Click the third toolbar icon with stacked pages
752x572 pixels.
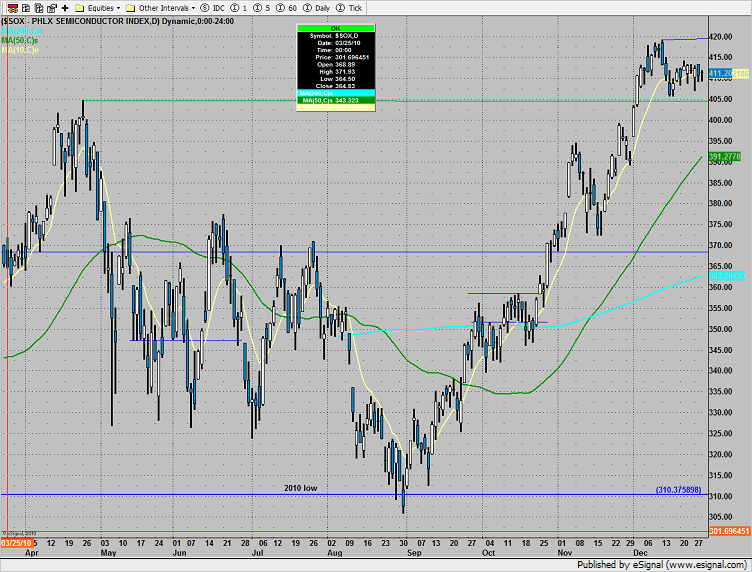tap(39, 8)
